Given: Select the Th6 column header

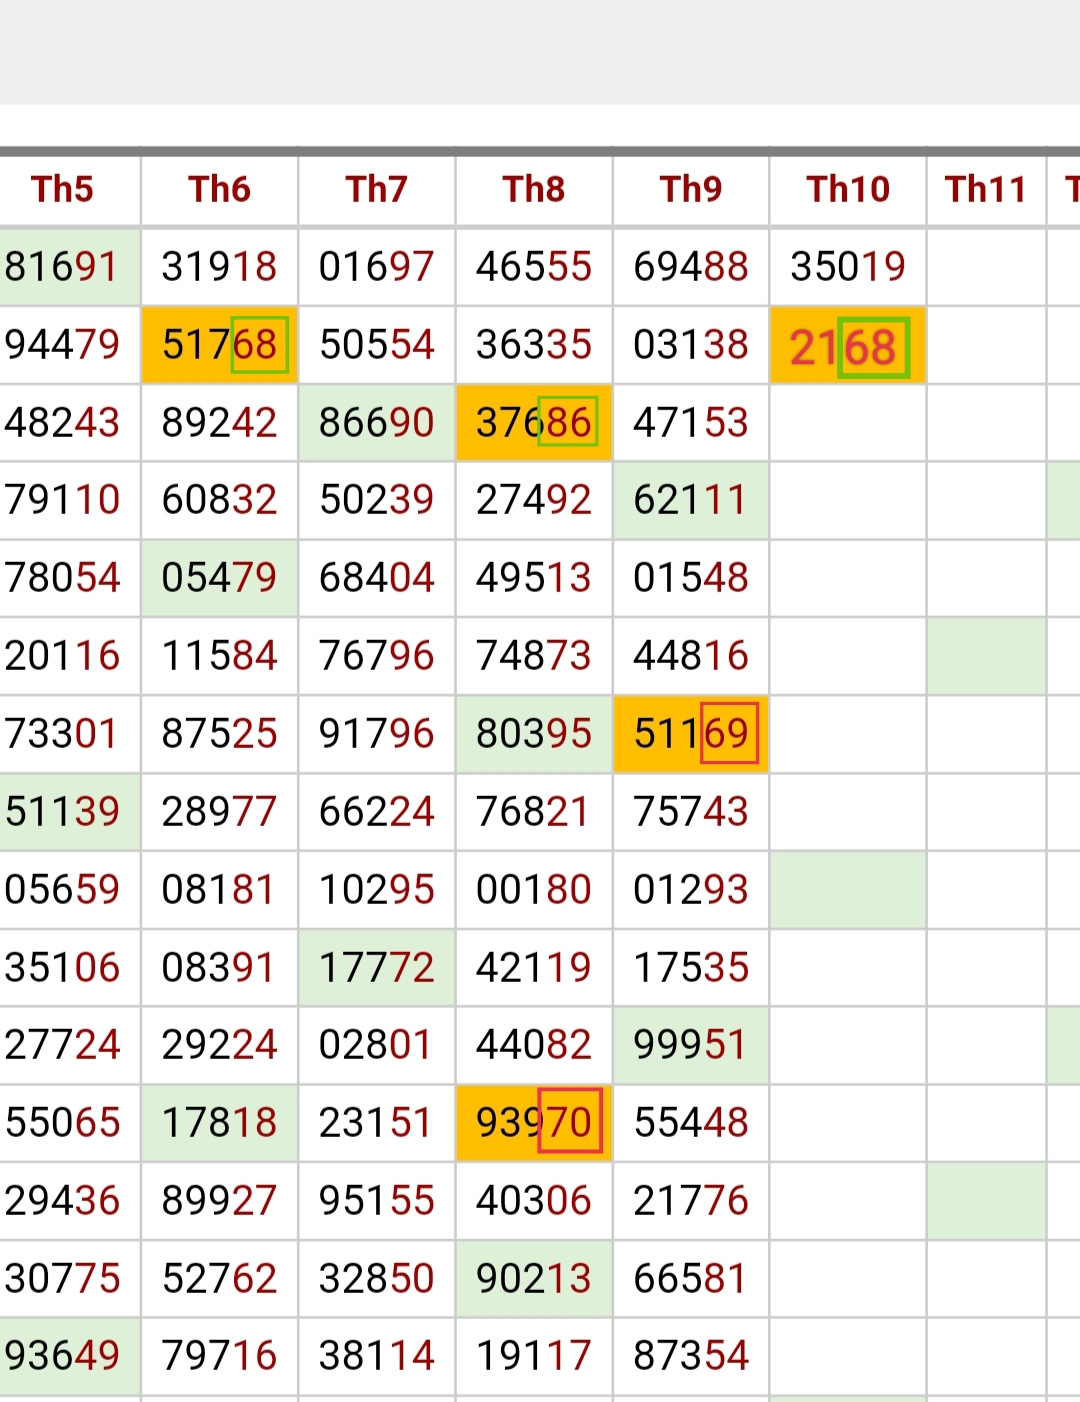Looking at the screenshot, I should pos(219,189).
